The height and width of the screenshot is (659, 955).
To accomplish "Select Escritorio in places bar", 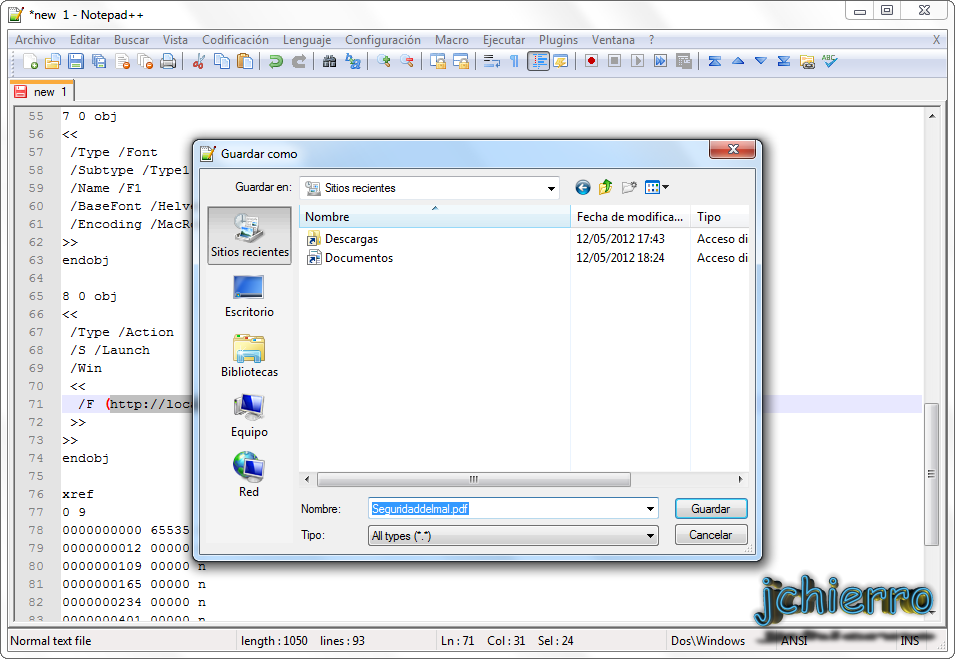I will click(x=250, y=296).
